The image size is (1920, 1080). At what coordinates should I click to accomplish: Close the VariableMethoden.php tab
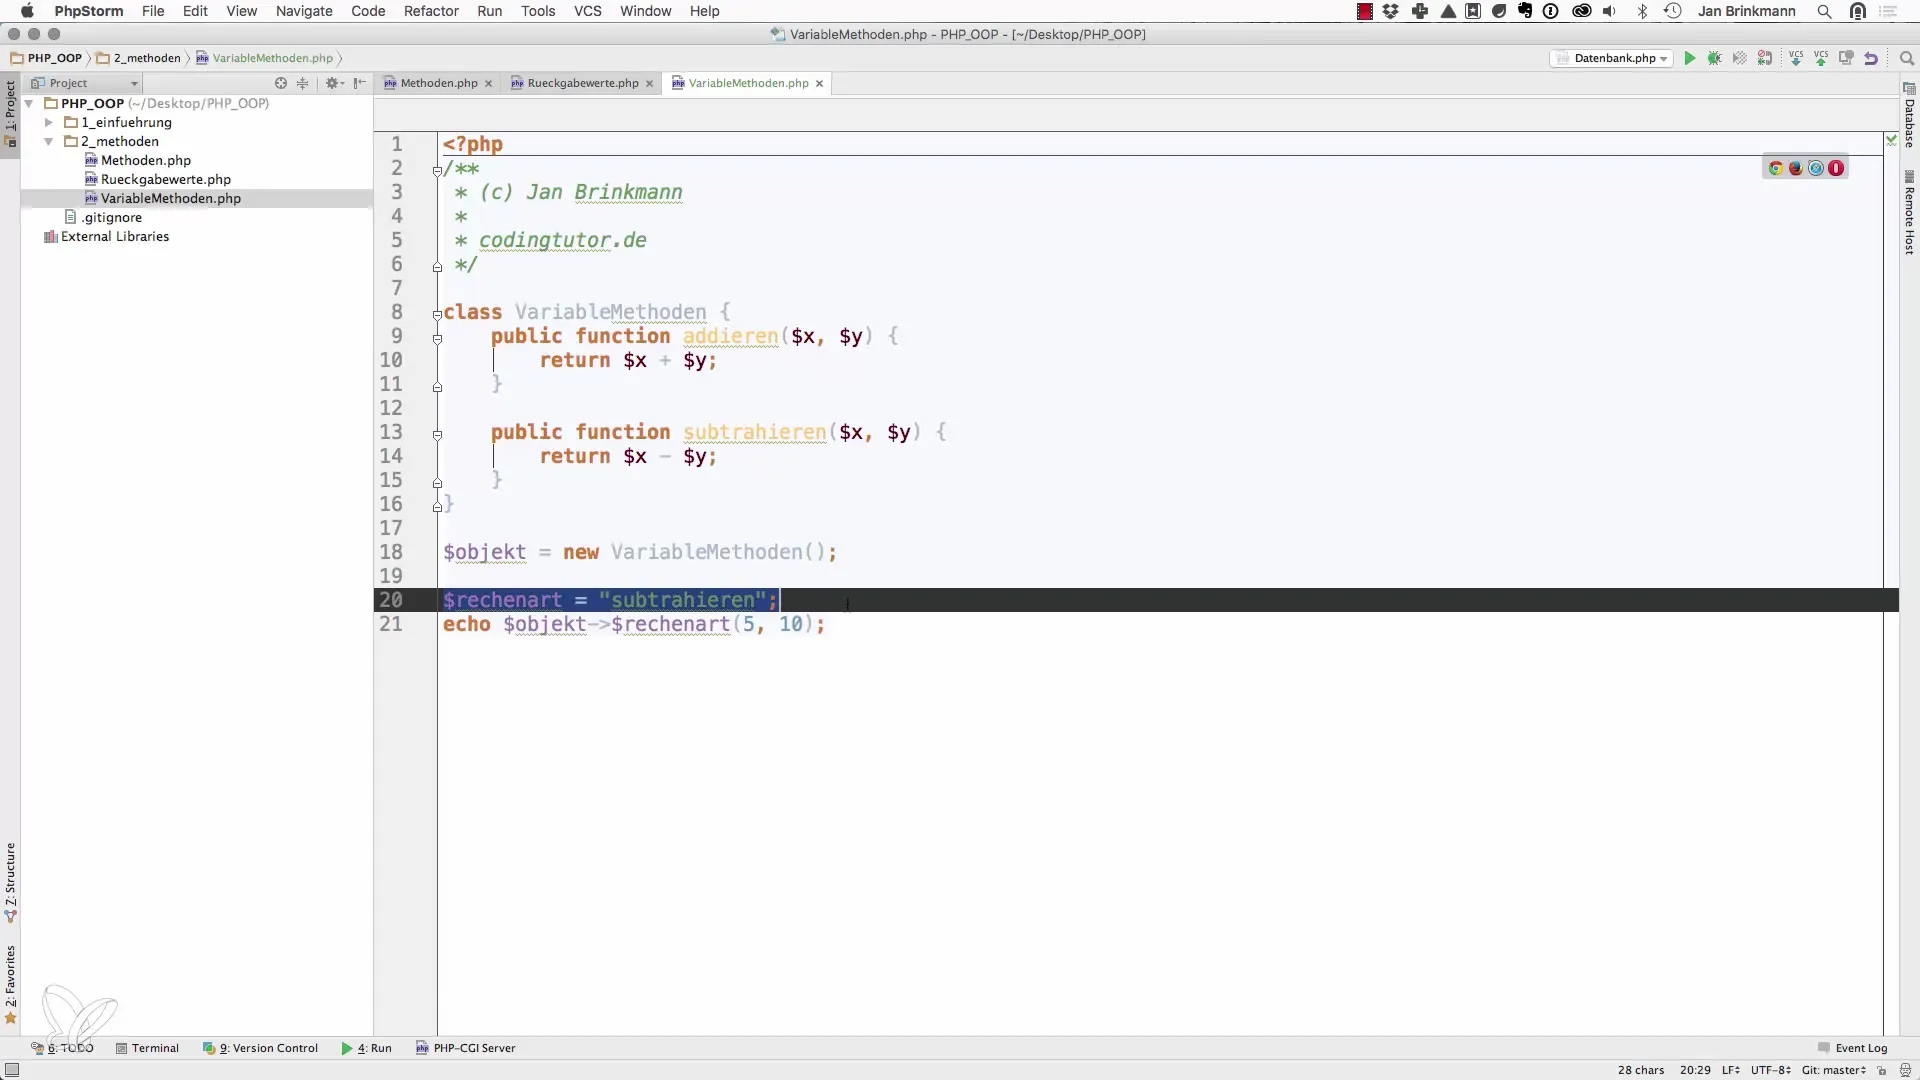point(819,83)
